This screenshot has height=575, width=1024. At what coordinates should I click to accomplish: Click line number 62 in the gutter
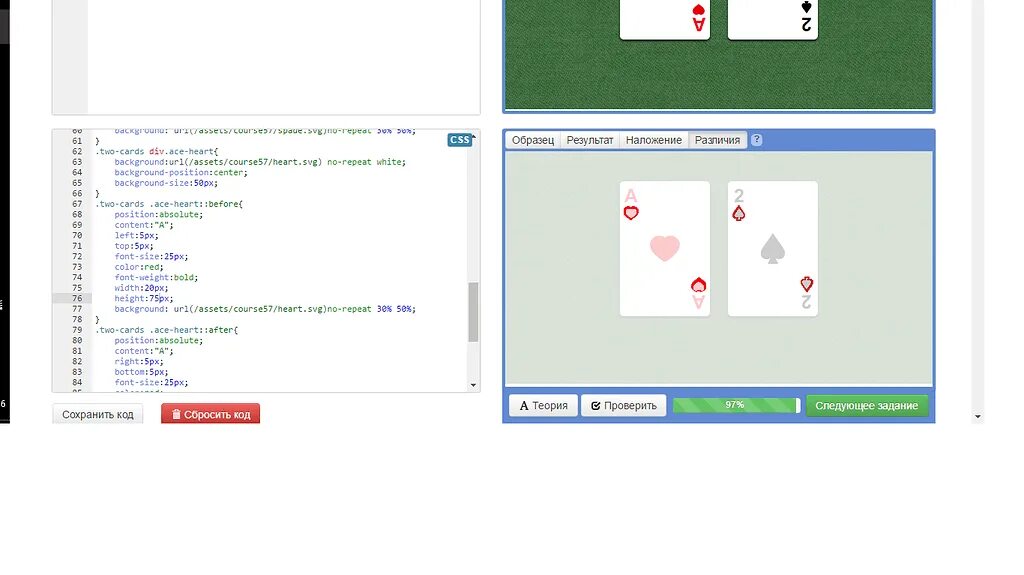tap(77, 151)
